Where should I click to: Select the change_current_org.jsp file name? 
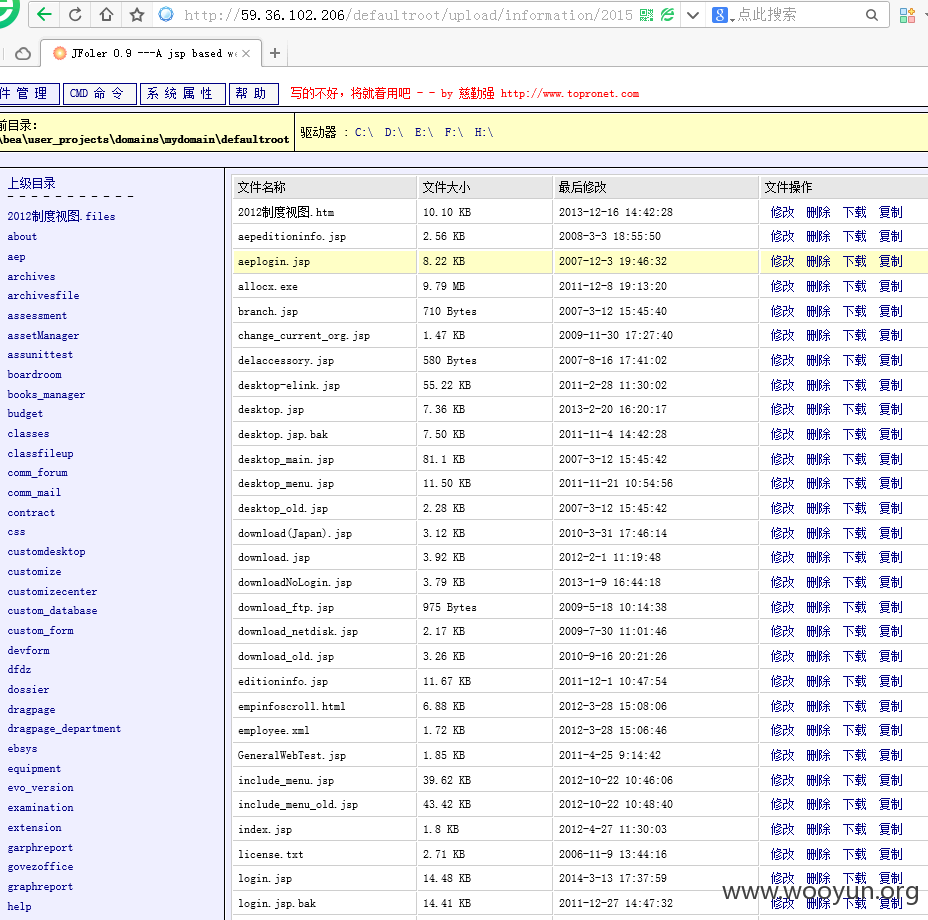(304, 336)
